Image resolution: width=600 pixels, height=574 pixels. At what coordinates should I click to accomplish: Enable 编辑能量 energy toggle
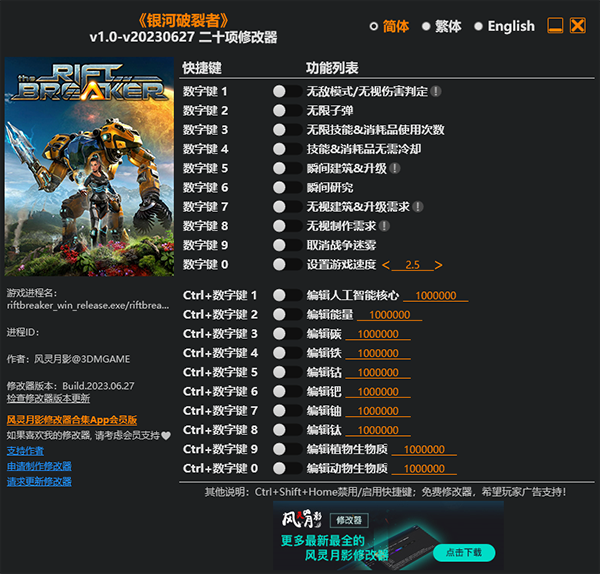[x=287, y=315]
